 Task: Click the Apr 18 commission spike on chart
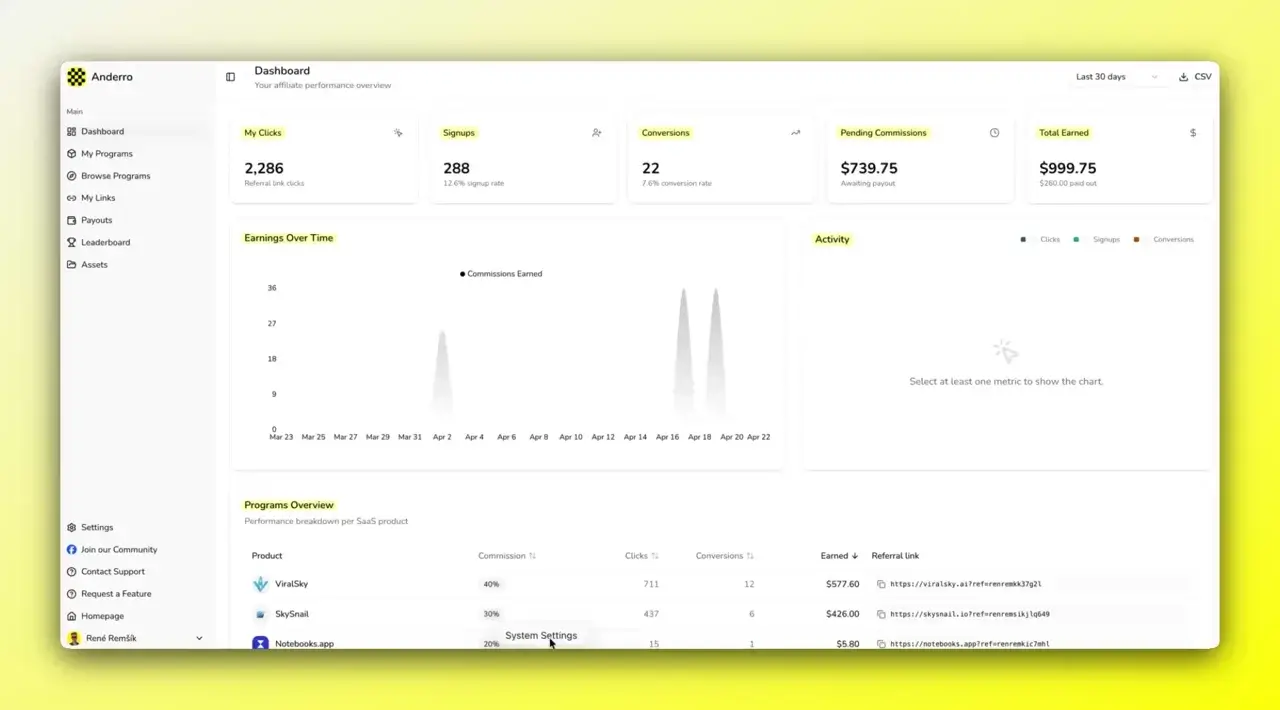pos(715,352)
